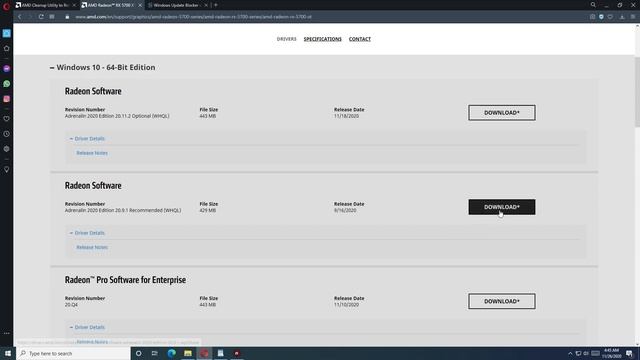Open File Explorer from taskbar
640x360 pixels.
[188, 353]
